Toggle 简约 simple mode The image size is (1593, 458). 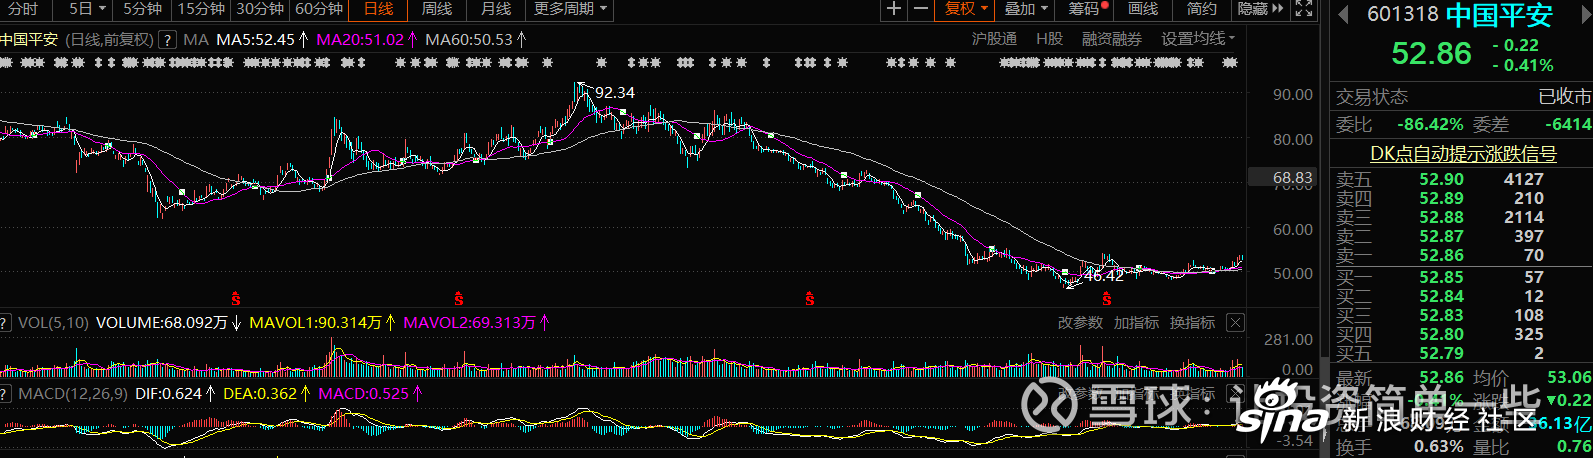click(x=1202, y=9)
